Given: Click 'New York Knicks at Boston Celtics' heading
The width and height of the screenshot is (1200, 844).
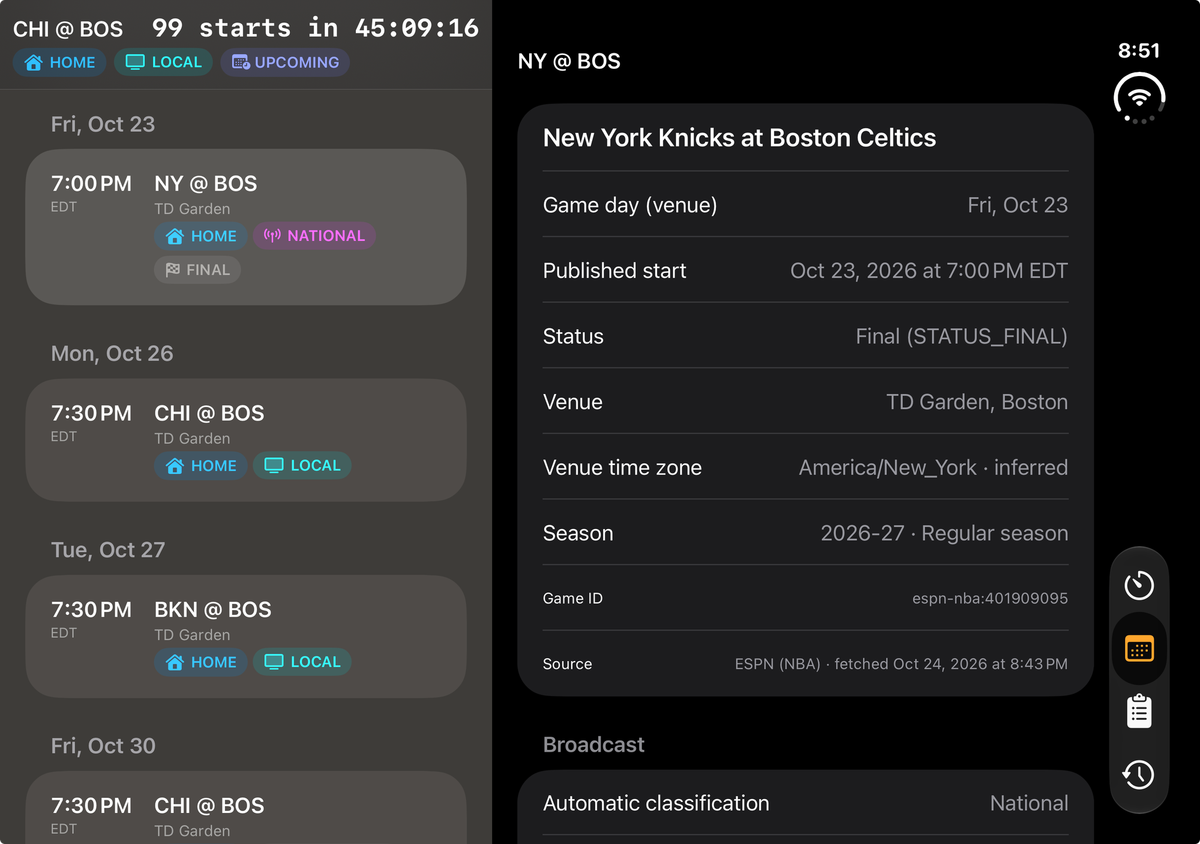Looking at the screenshot, I should click(x=739, y=138).
